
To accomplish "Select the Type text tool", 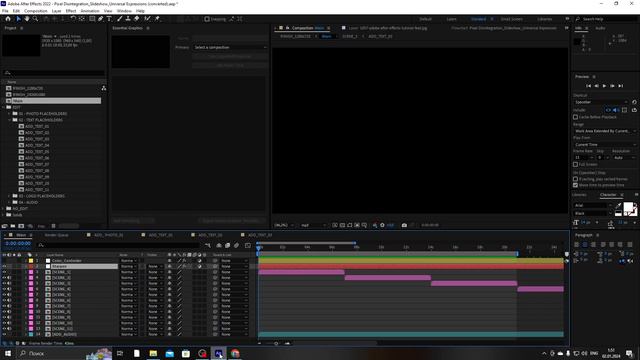I will pos(109,19).
